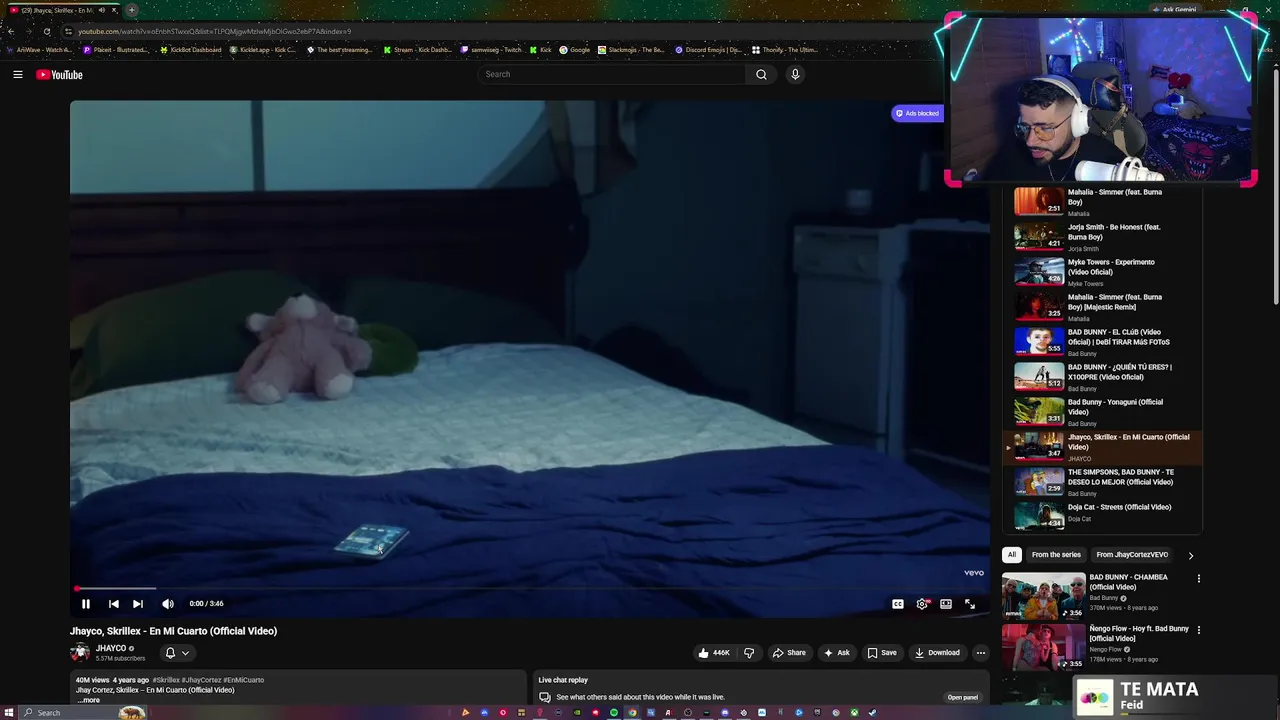Enter full screen mode
1280x720 pixels.
click(x=970, y=604)
